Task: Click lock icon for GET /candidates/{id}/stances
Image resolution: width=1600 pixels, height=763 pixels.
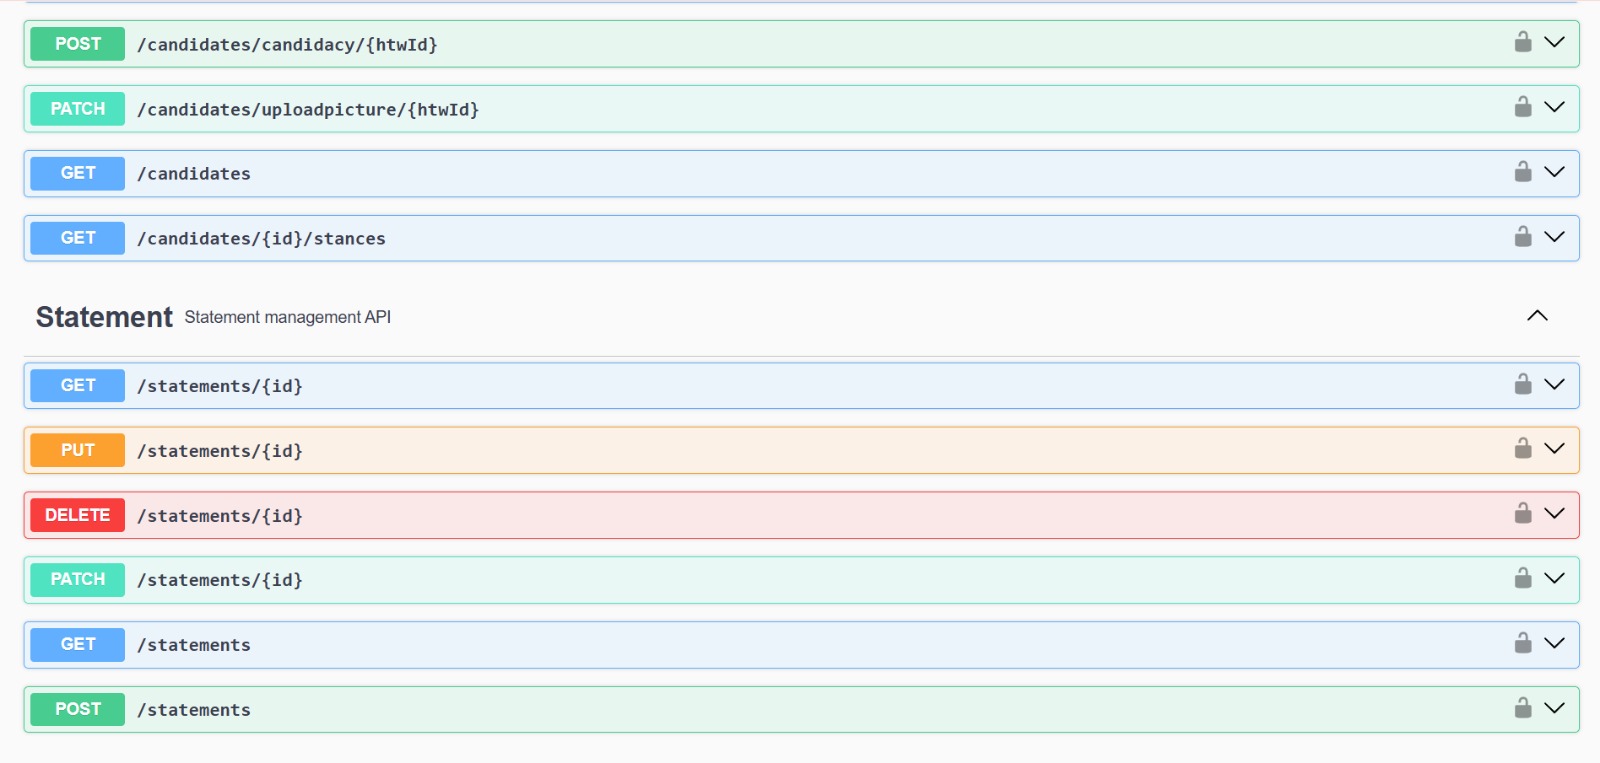Action: (1523, 237)
